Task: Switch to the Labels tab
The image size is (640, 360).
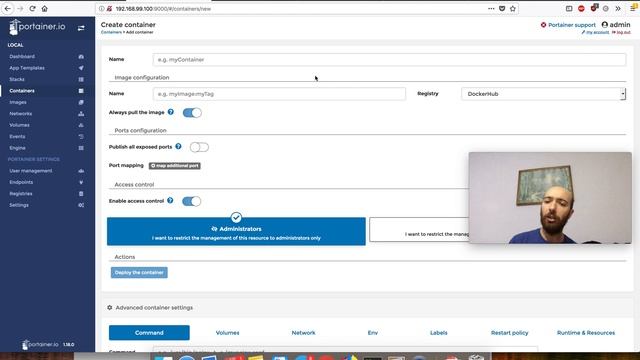Action: [x=439, y=333]
